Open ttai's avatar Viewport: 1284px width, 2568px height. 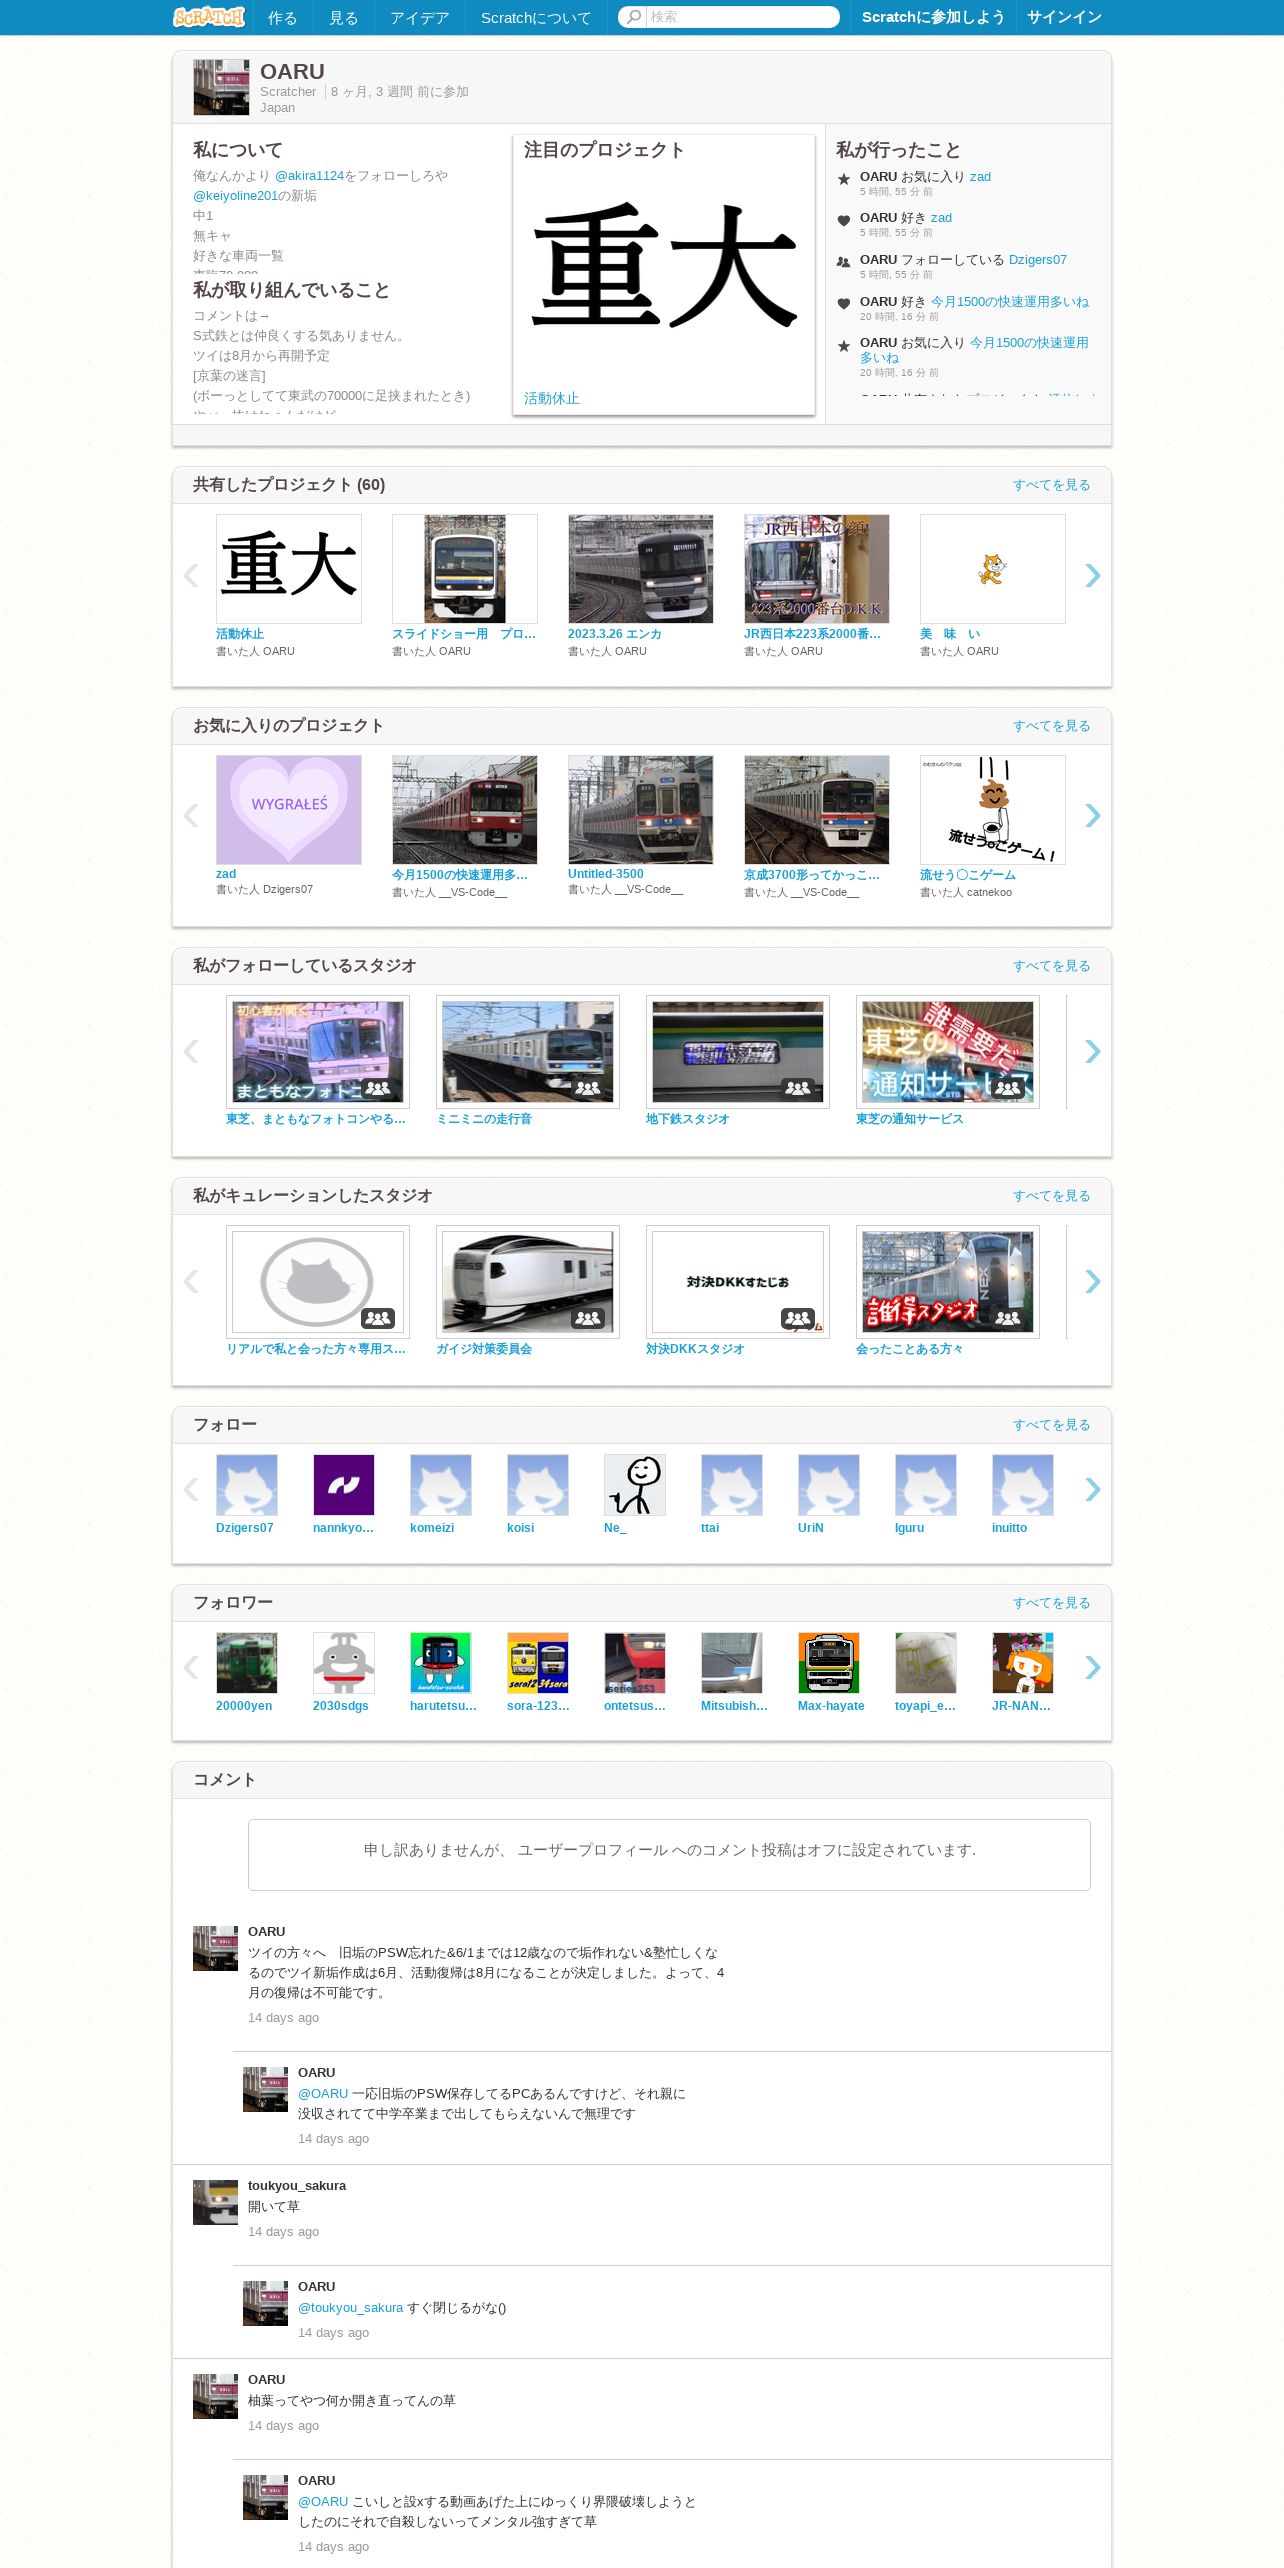pyautogui.click(x=731, y=1485)
